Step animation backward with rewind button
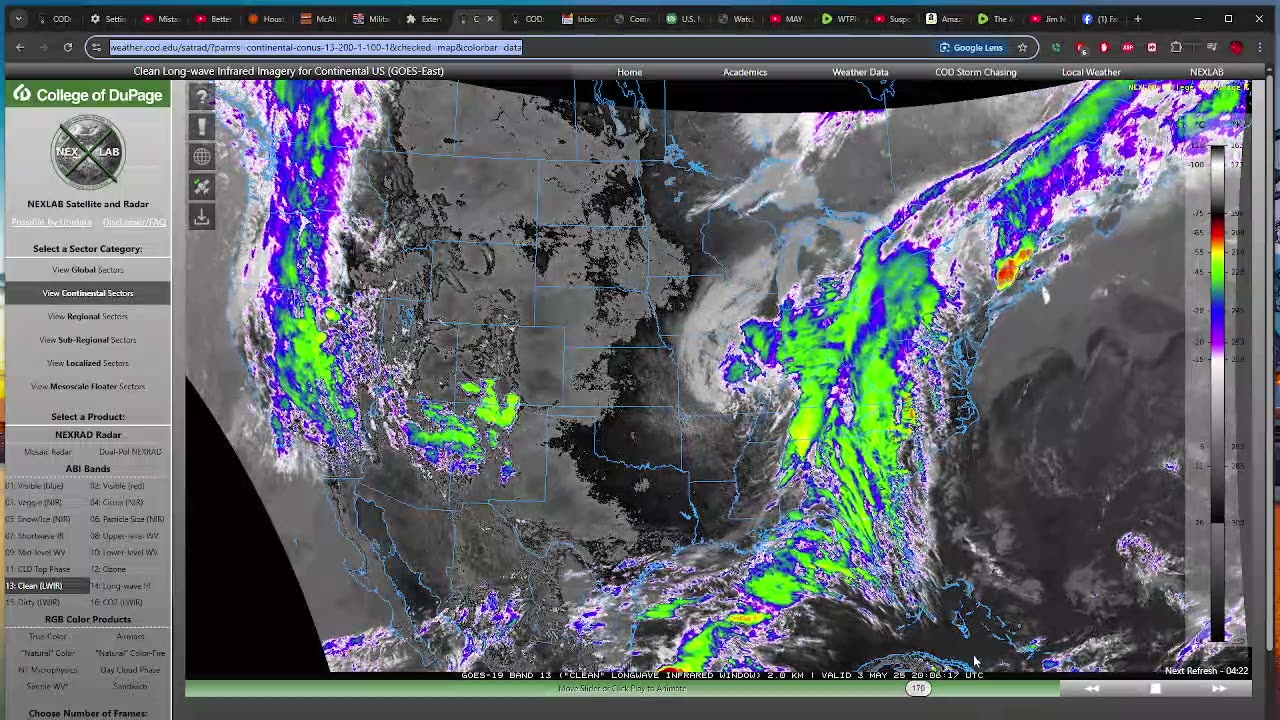Image resolution: width=1280 pixels, height=720 pixels. click(x=1092, y=688)
